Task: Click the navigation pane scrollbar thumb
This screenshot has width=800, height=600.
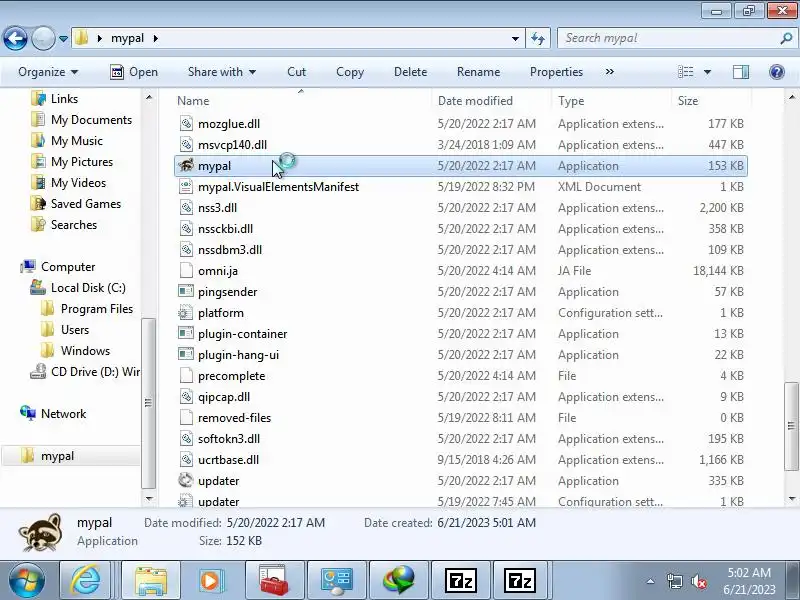Action: 148,403
